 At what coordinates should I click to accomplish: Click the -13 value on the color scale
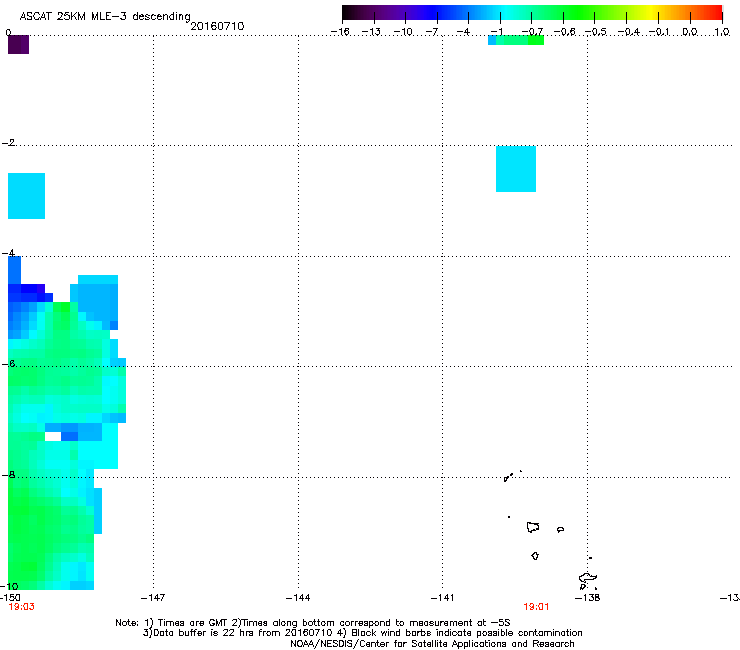coord(371,32)
